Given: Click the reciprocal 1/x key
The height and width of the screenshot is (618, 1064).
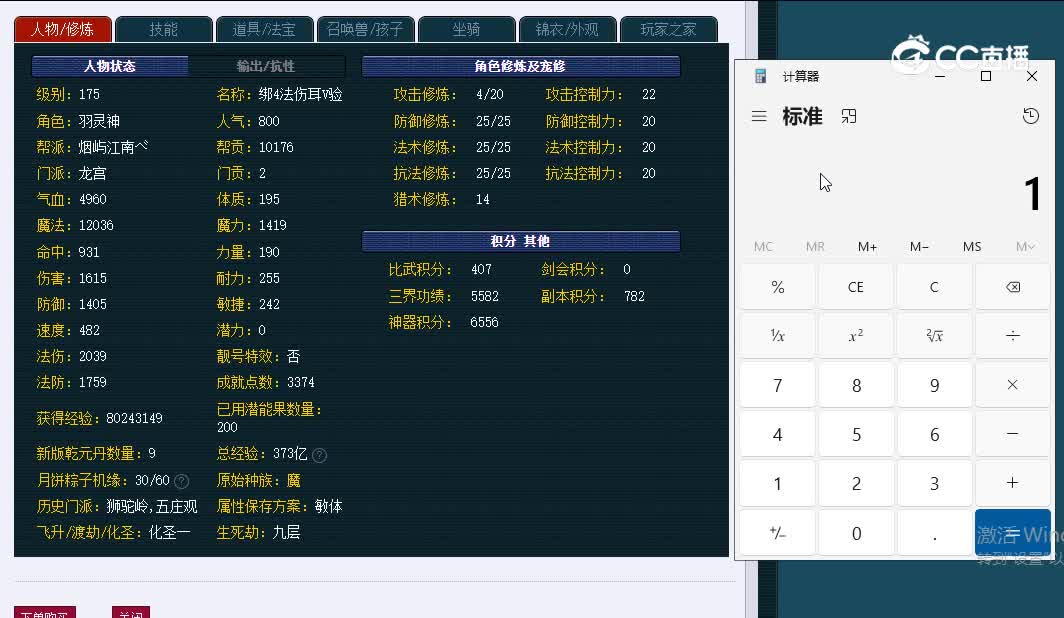Looking at the screenshot, I should click(x=778, y=336).
